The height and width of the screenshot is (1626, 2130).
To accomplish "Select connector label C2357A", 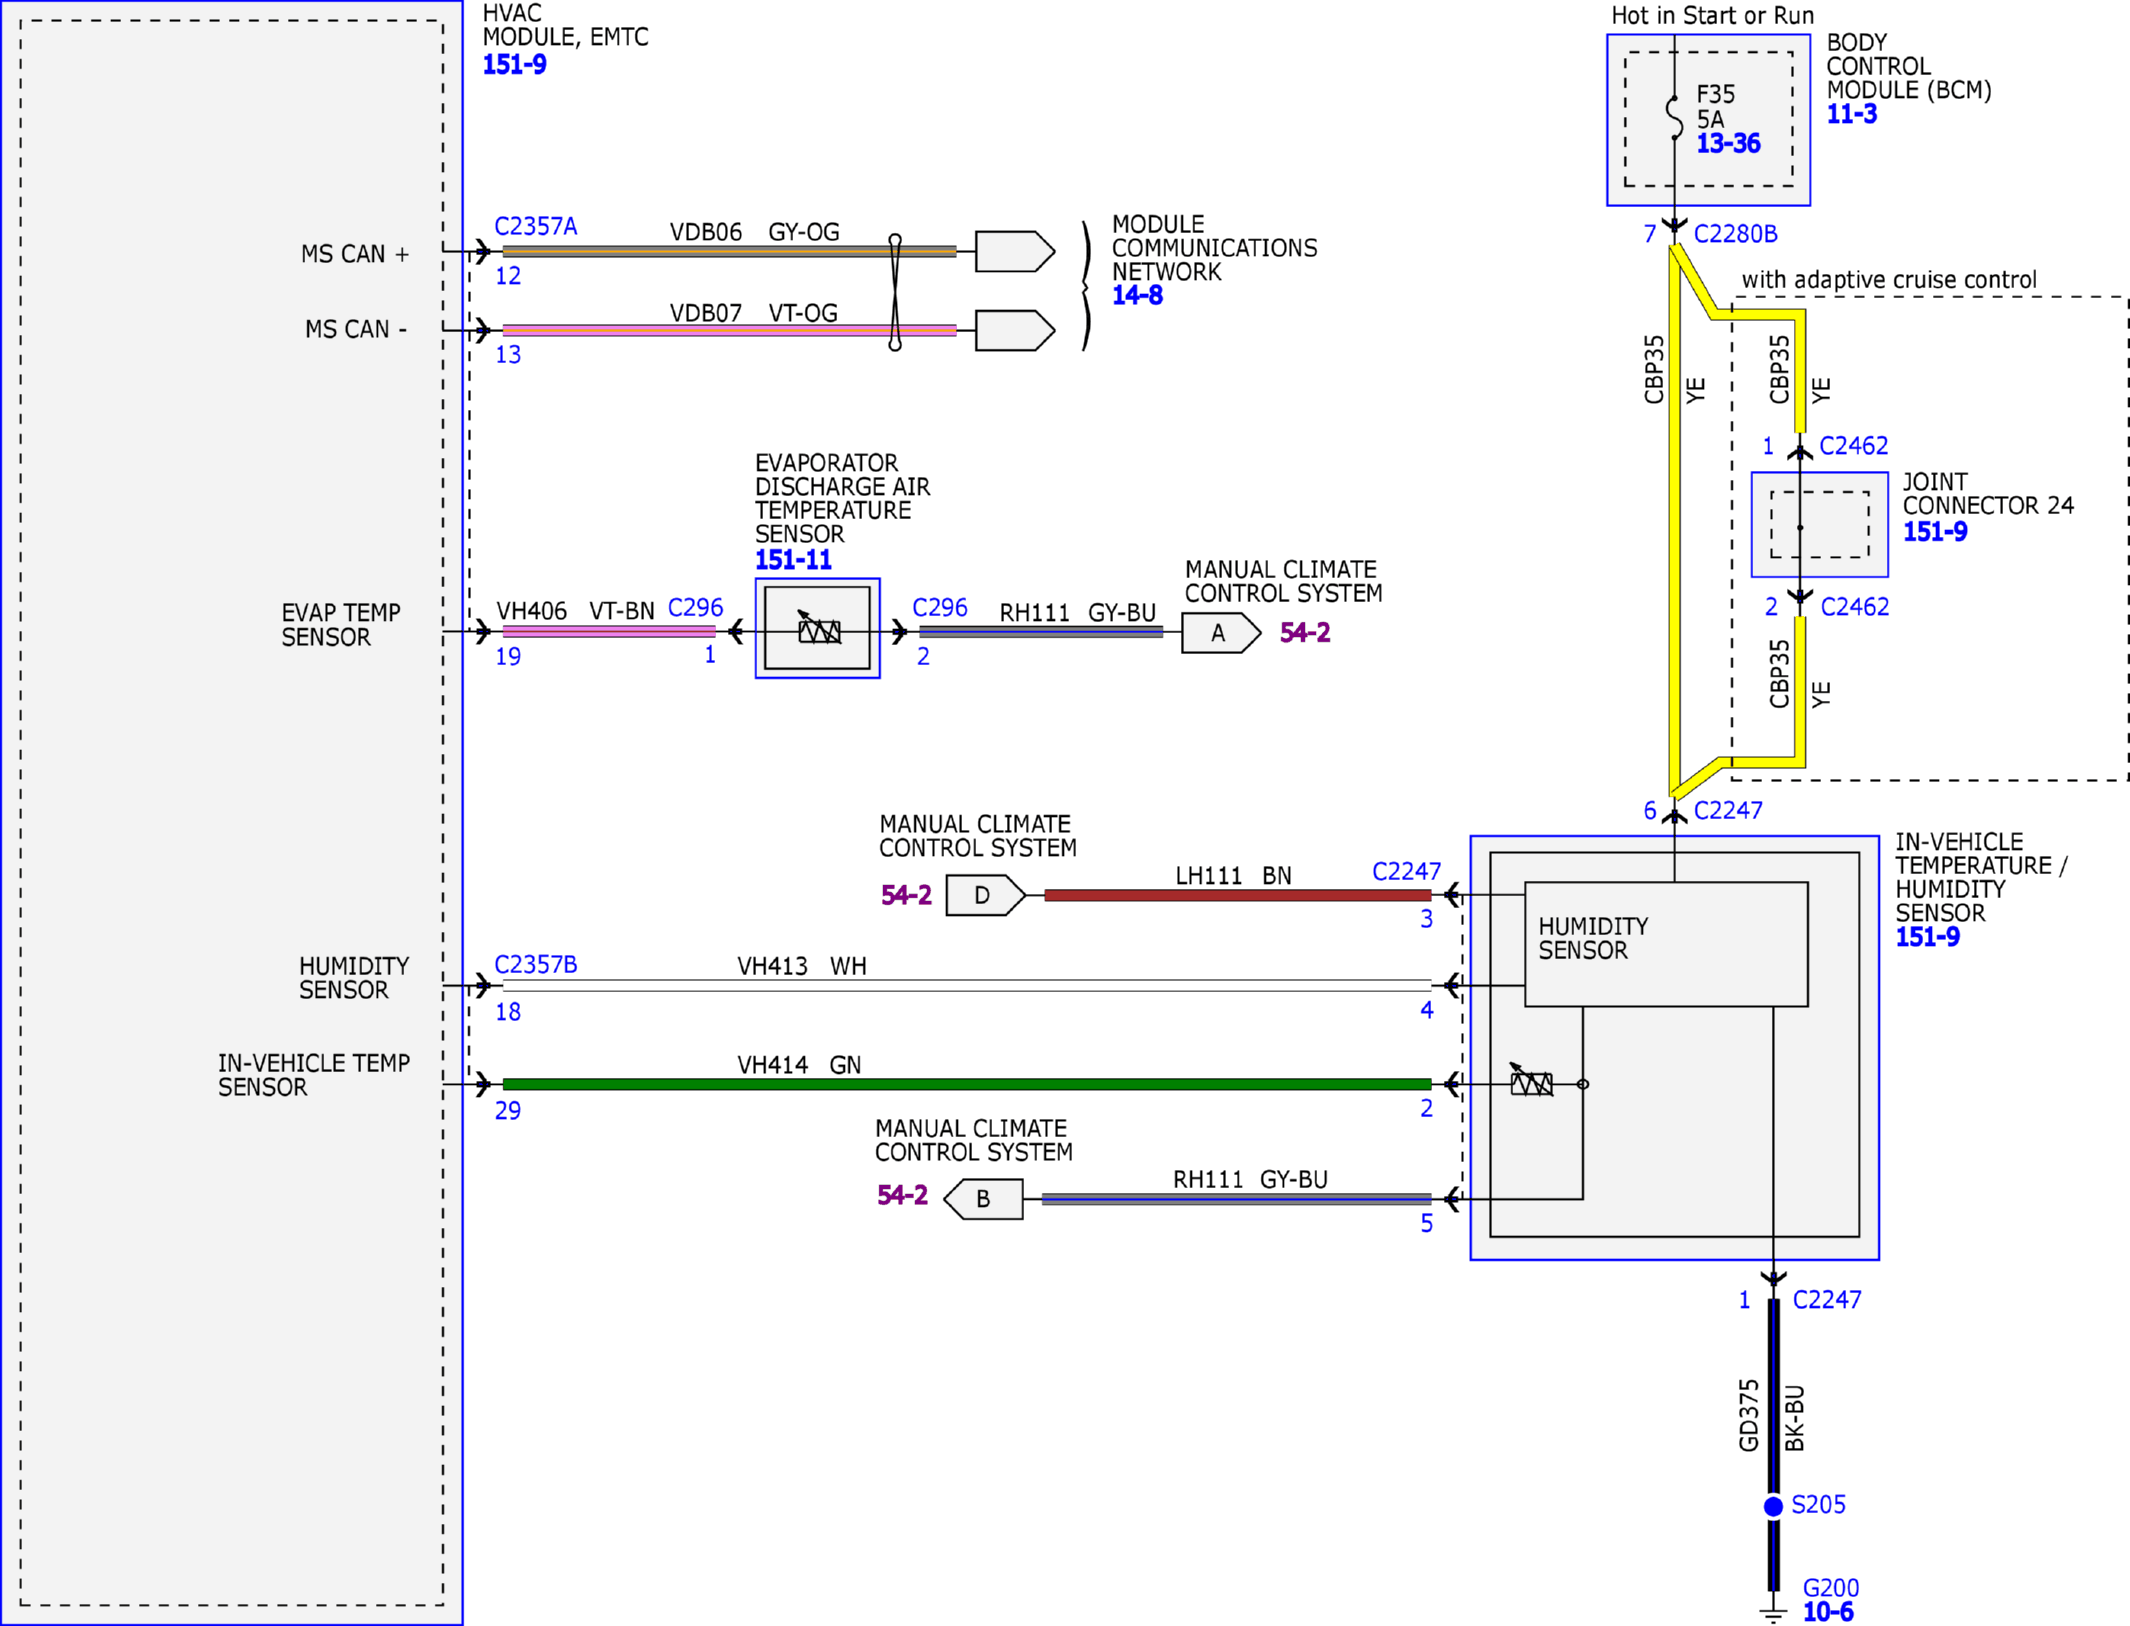I will 536,227.
